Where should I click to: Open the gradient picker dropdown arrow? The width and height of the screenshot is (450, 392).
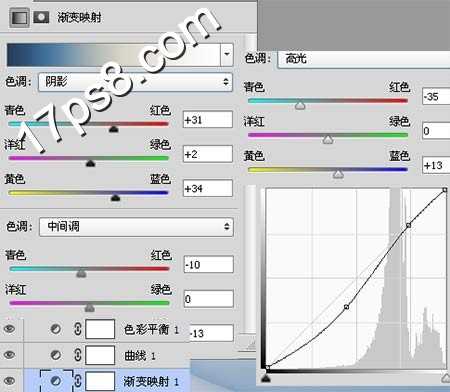[227, 54]
